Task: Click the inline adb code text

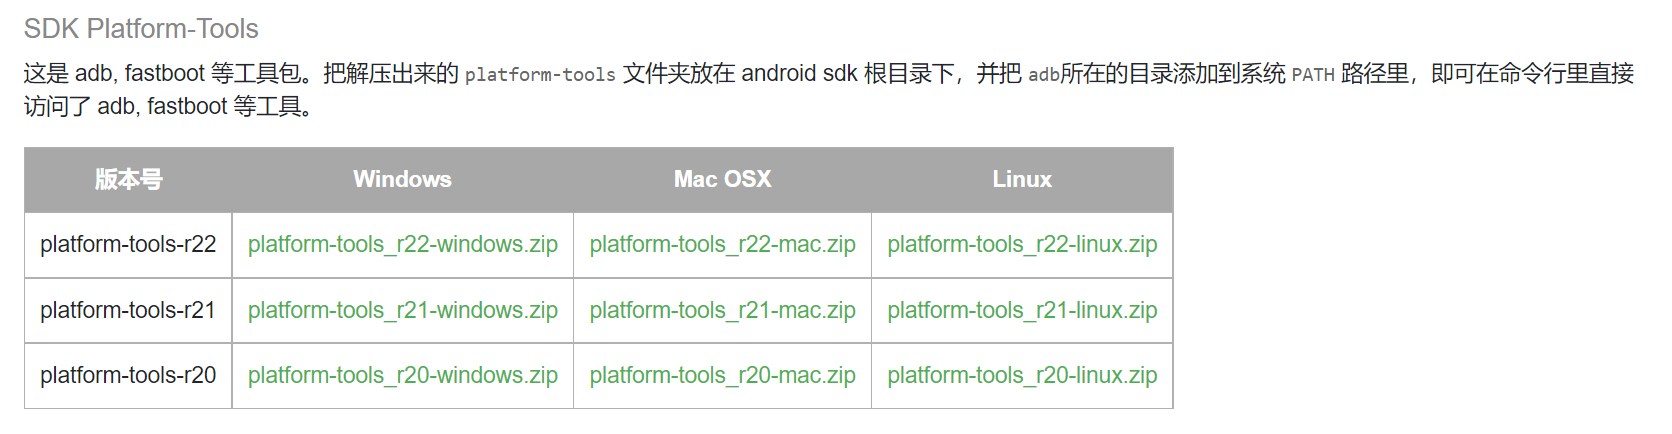Action: tap(1043, 75)
